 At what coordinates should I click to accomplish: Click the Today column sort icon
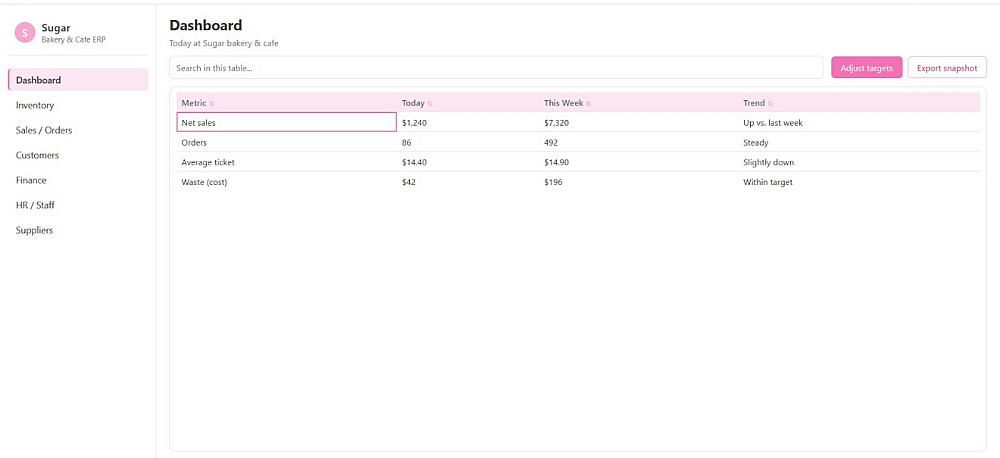pos(430,103)
